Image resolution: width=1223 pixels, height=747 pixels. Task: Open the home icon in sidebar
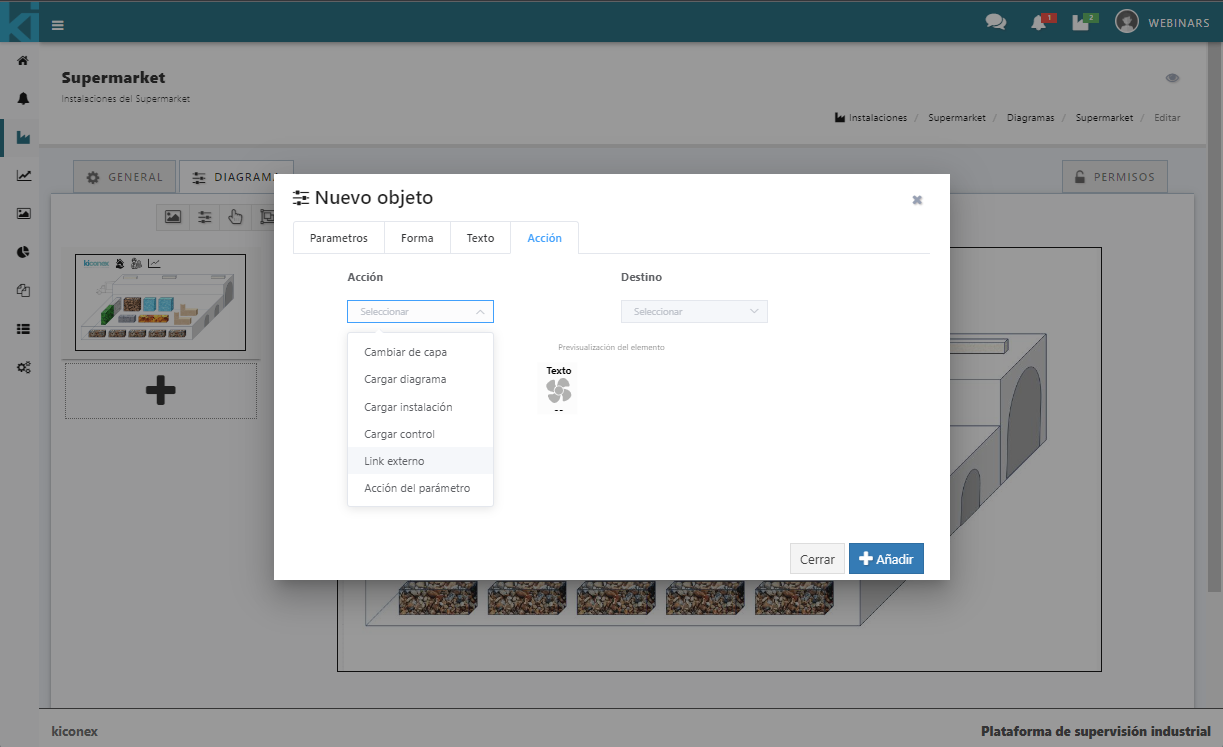[23, 61]
